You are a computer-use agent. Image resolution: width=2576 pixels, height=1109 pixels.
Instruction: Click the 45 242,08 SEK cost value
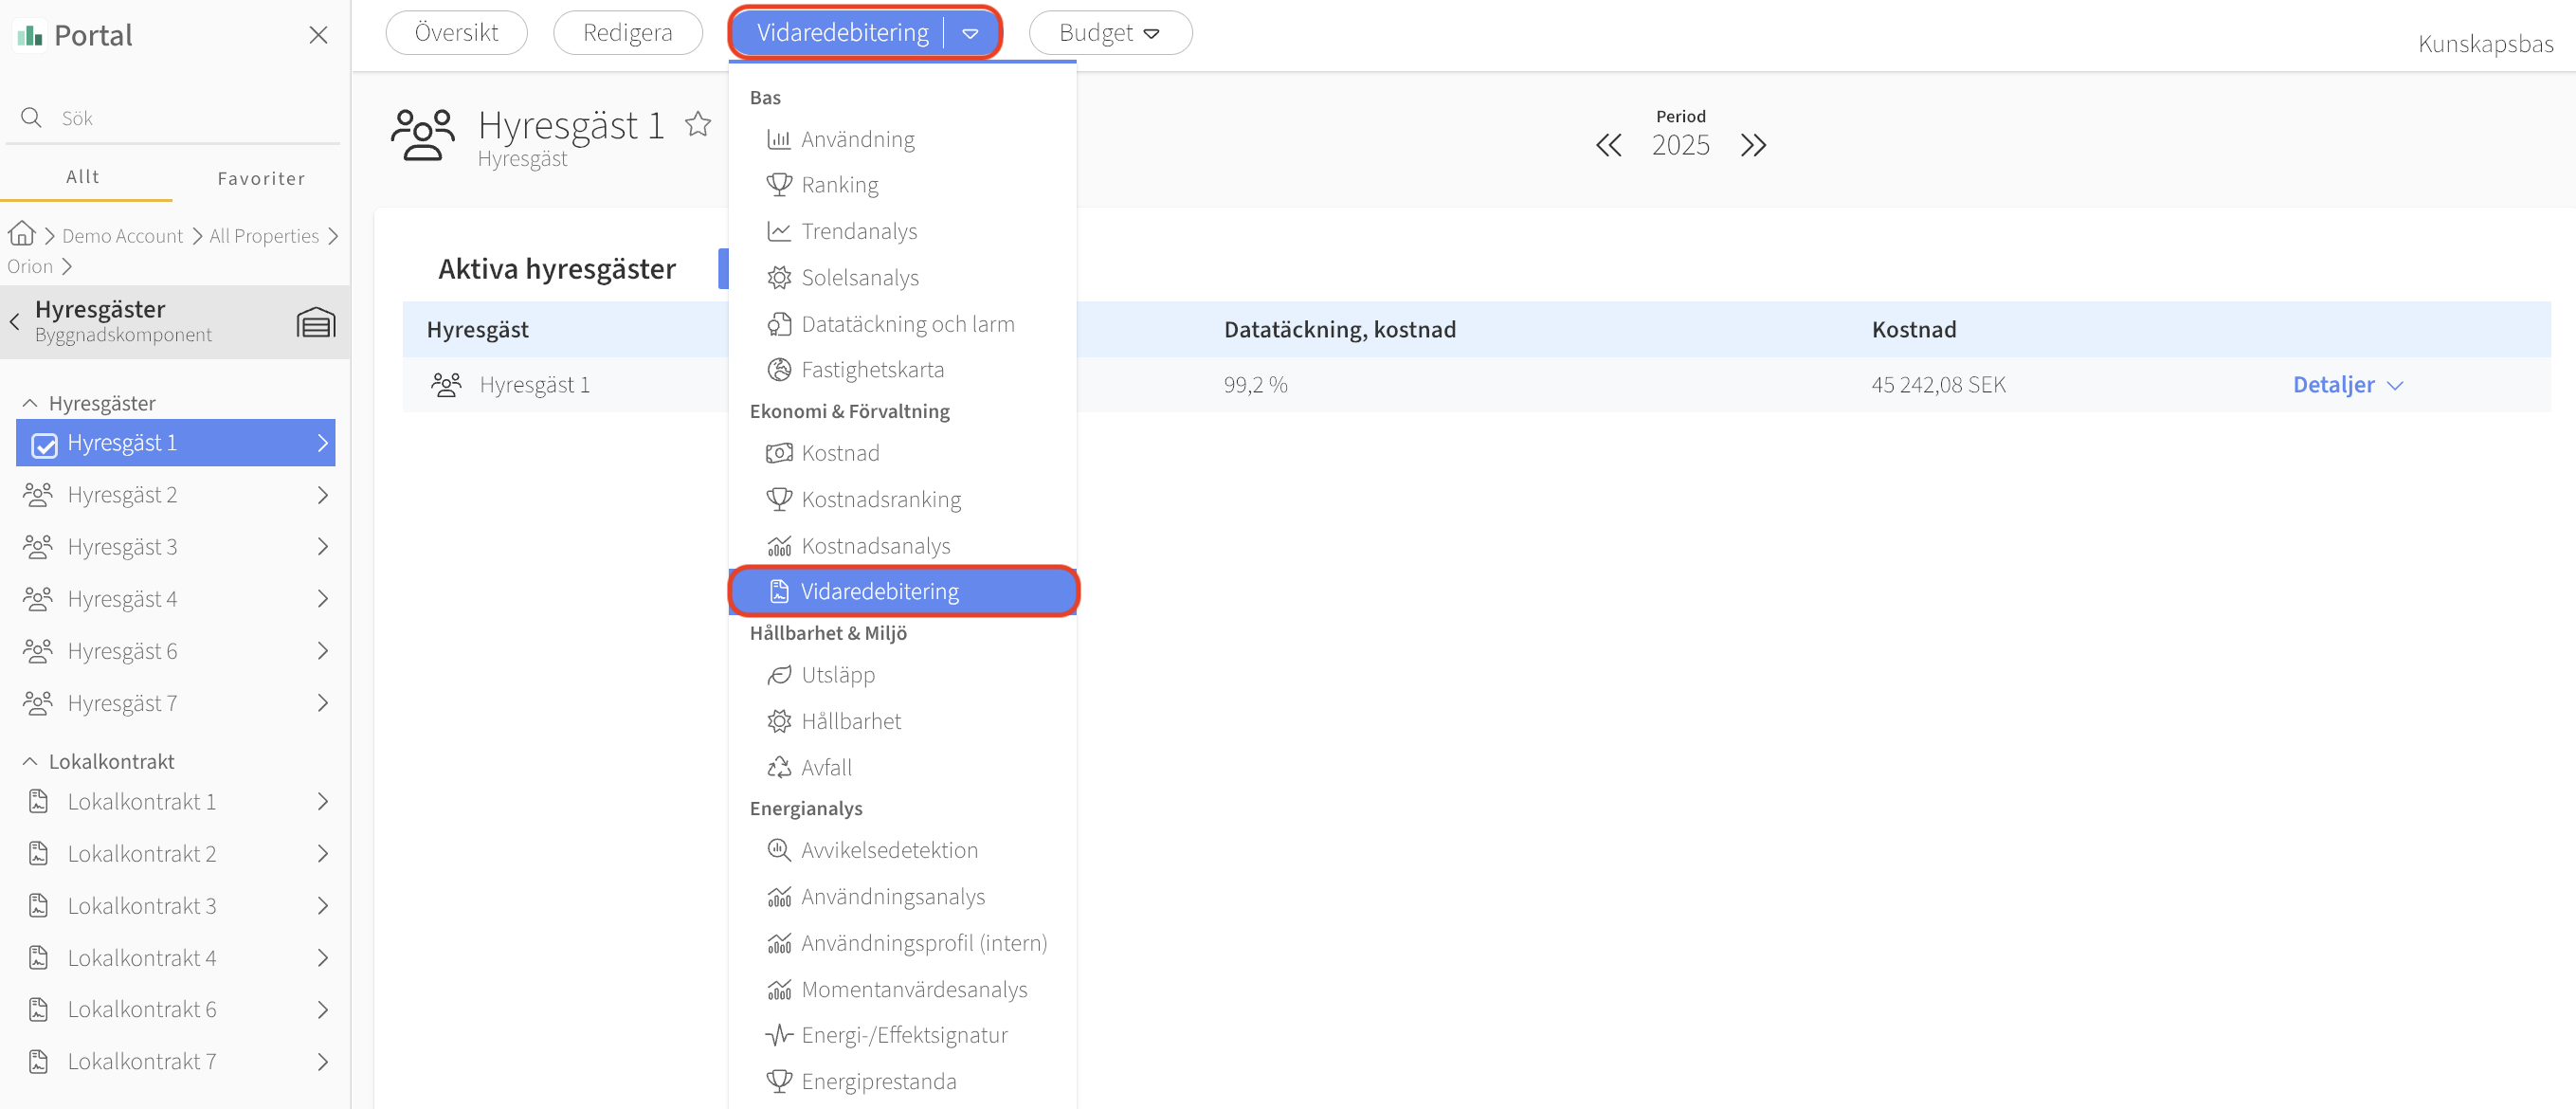[x=1938, y=385]
